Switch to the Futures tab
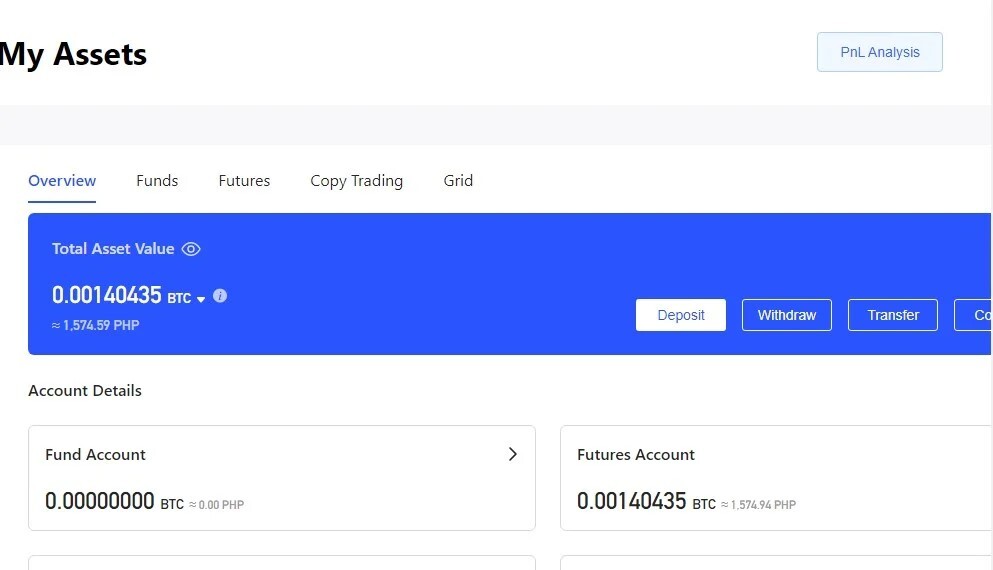Viewport: 993px width, 570px height. [244, 180]
